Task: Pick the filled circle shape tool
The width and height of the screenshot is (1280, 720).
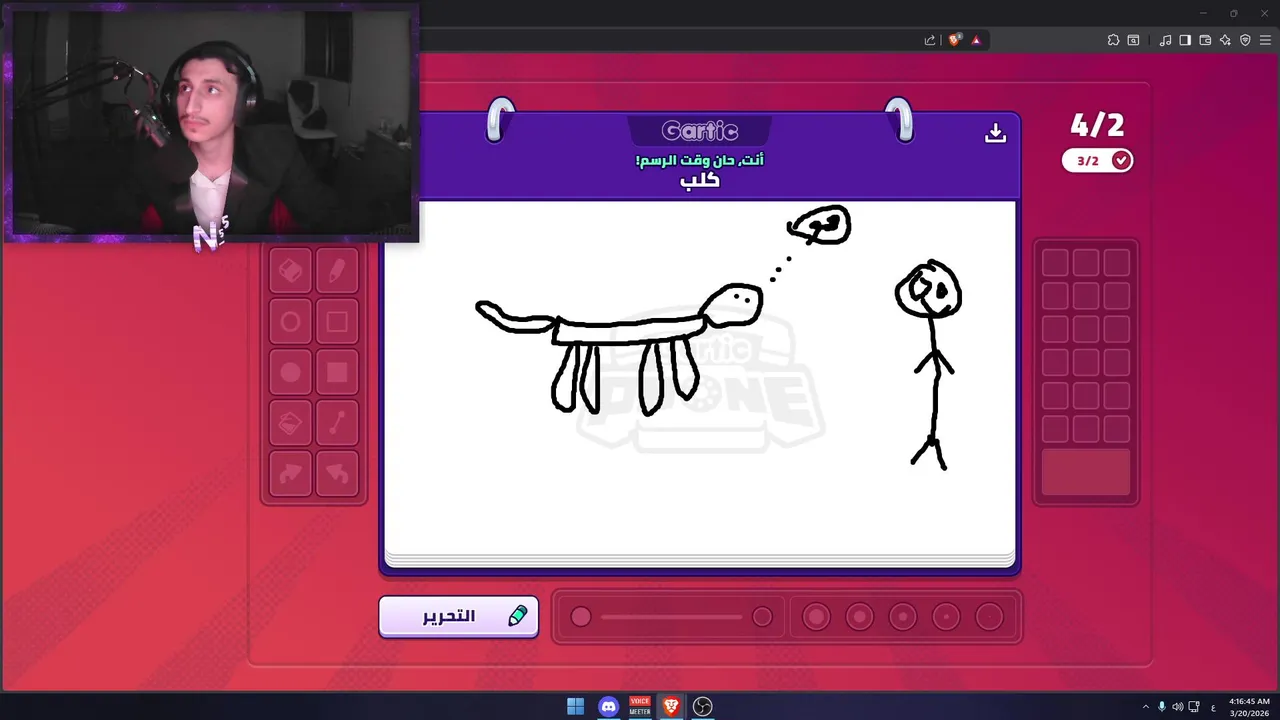Action: (x=290, y=373)
